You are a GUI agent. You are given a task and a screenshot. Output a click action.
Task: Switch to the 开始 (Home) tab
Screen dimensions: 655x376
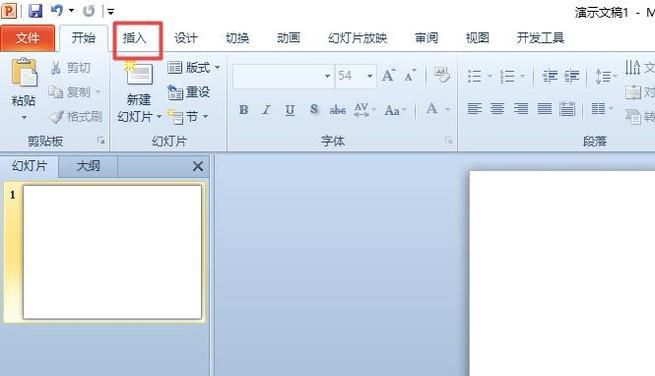83,38
